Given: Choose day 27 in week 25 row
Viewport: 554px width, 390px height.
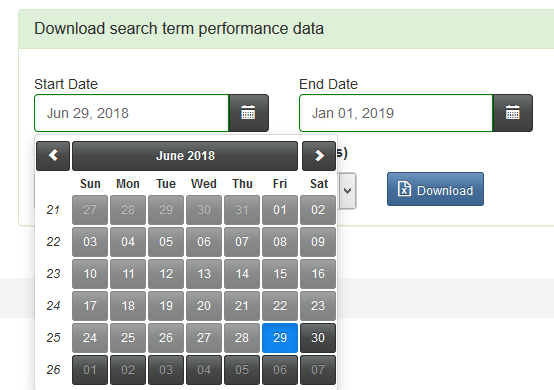Looking at the screenshot, I should click(x=204, y=338).
